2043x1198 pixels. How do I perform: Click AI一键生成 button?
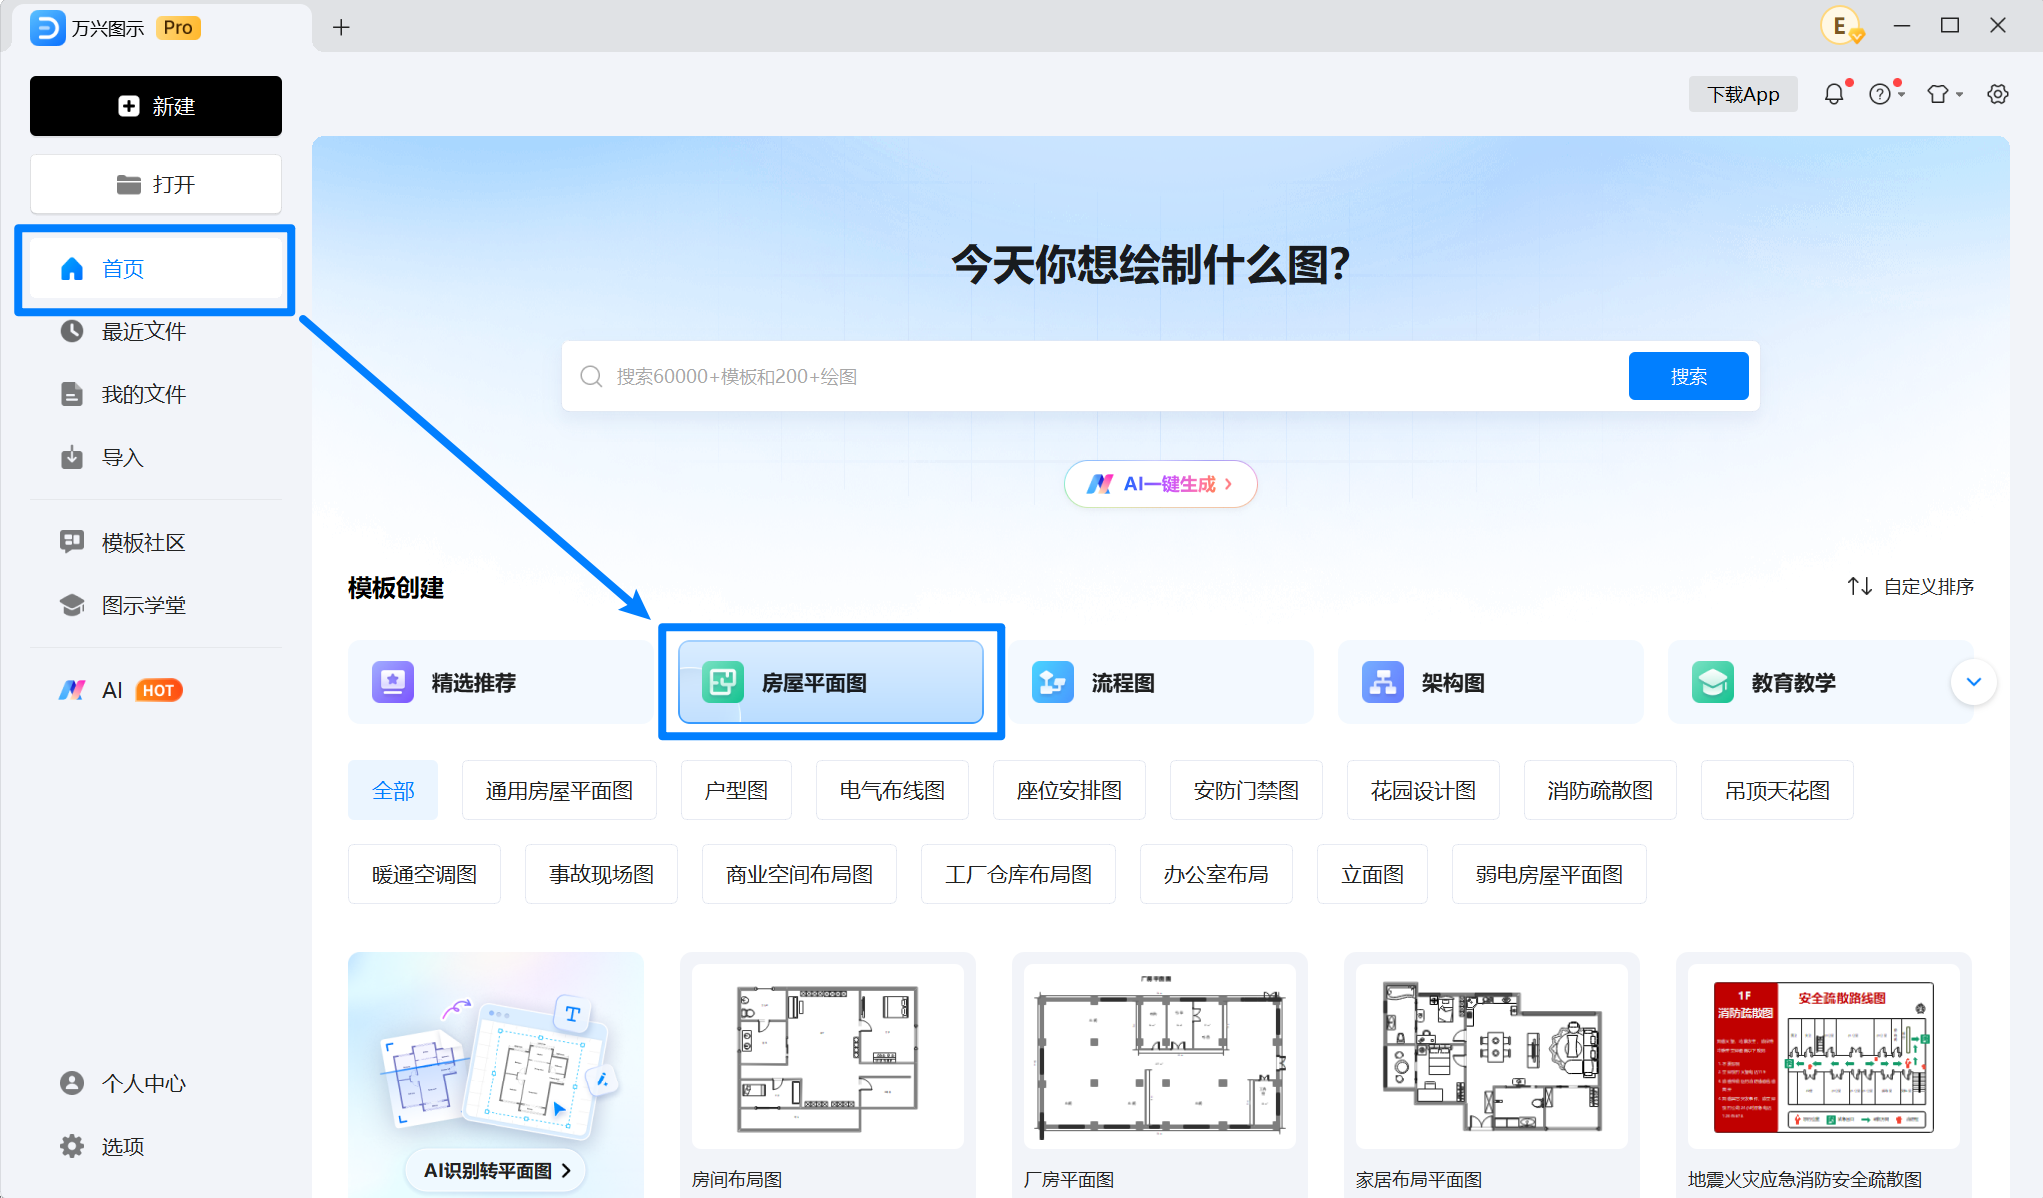coord(1160,484)
